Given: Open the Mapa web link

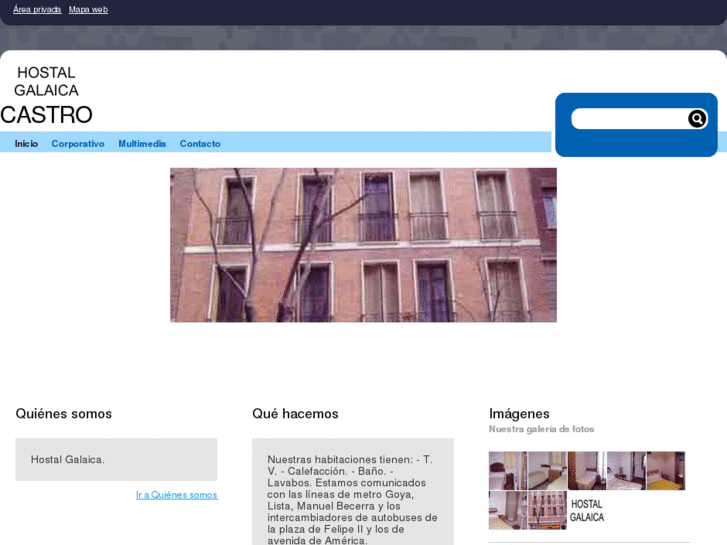Looking at the screenshot, I should pos(88,9).
